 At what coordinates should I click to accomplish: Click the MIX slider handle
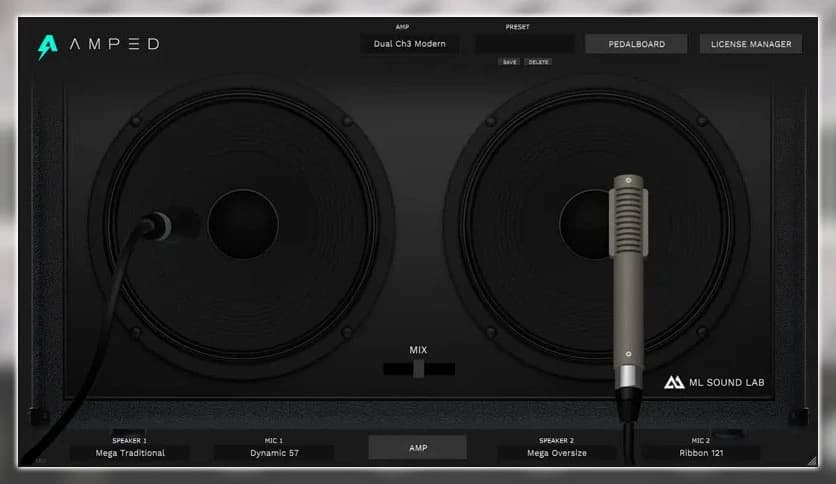pos(419,368)
